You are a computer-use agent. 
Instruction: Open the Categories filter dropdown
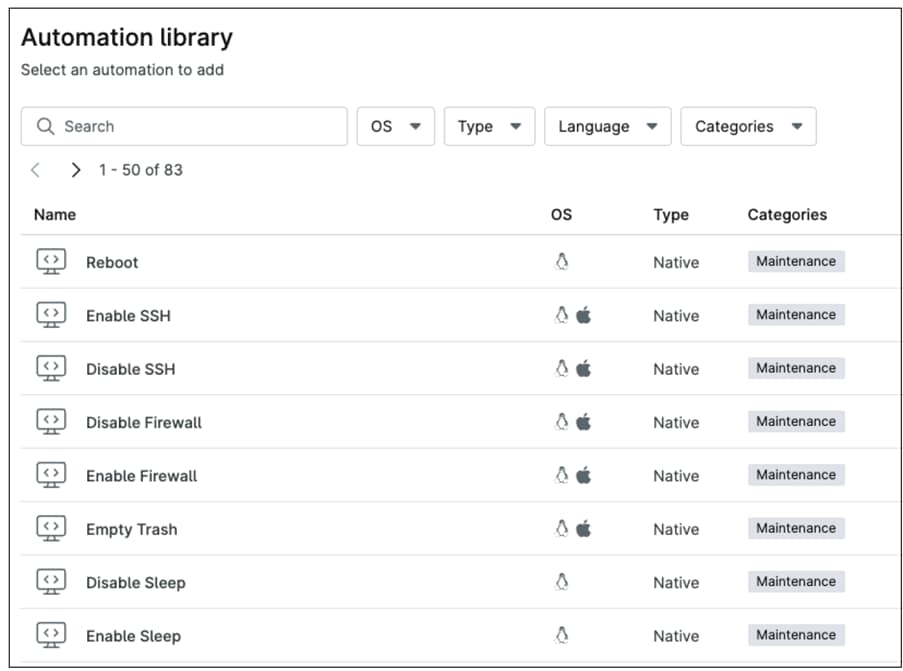(x=748, y=126)
